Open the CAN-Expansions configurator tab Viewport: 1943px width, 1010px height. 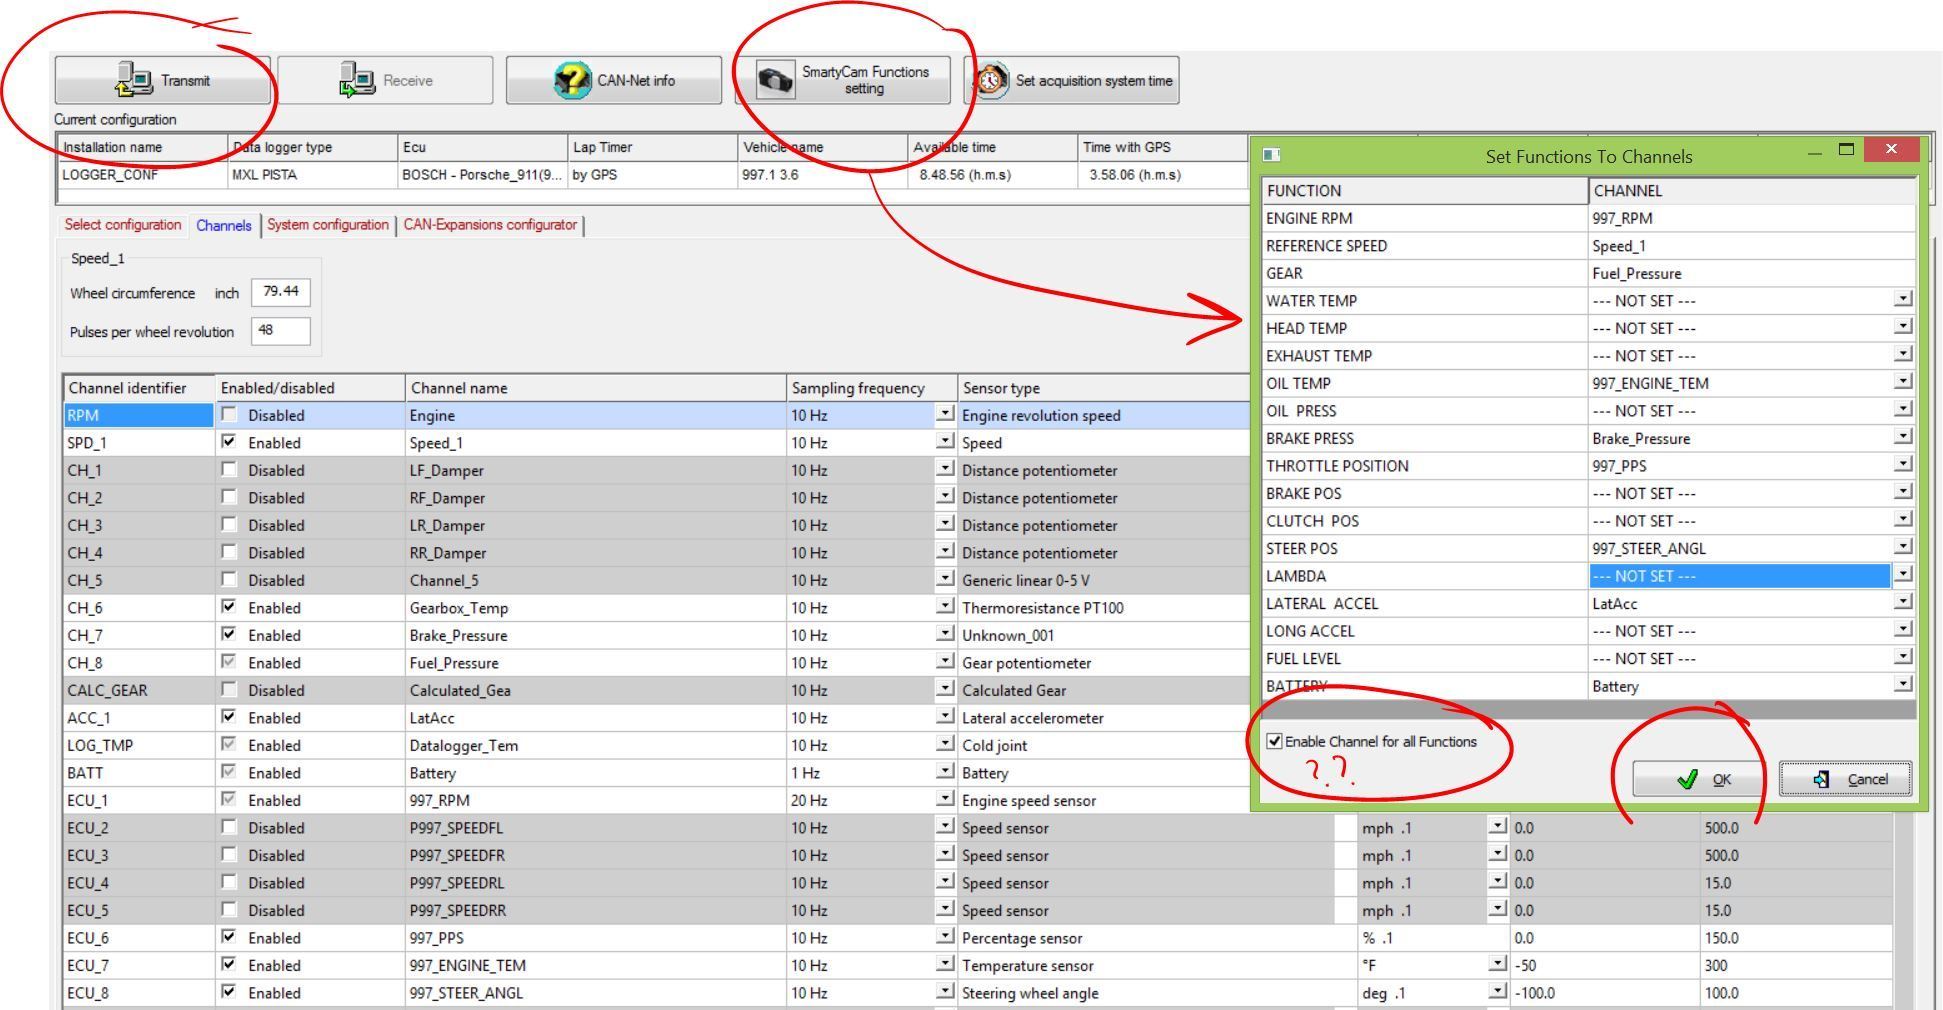[490, 225]
